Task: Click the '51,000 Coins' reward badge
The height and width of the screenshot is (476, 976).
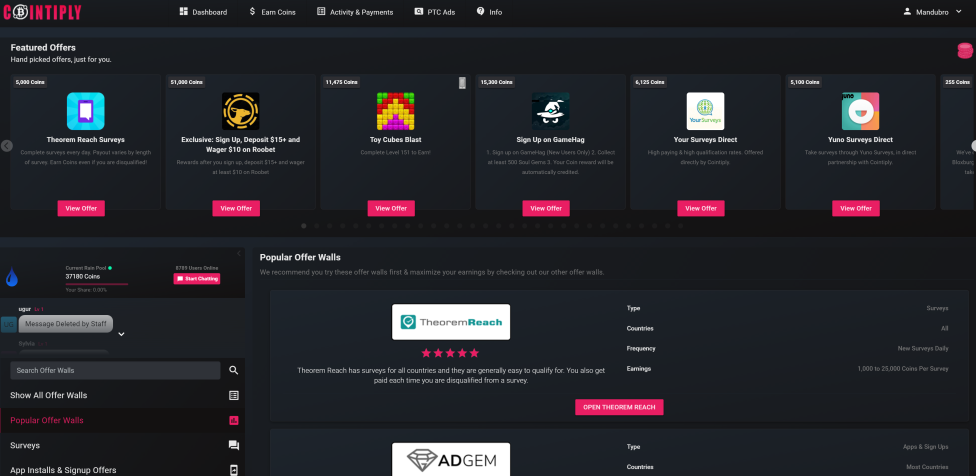Action: pyautogui.click(x=187, y=82)
